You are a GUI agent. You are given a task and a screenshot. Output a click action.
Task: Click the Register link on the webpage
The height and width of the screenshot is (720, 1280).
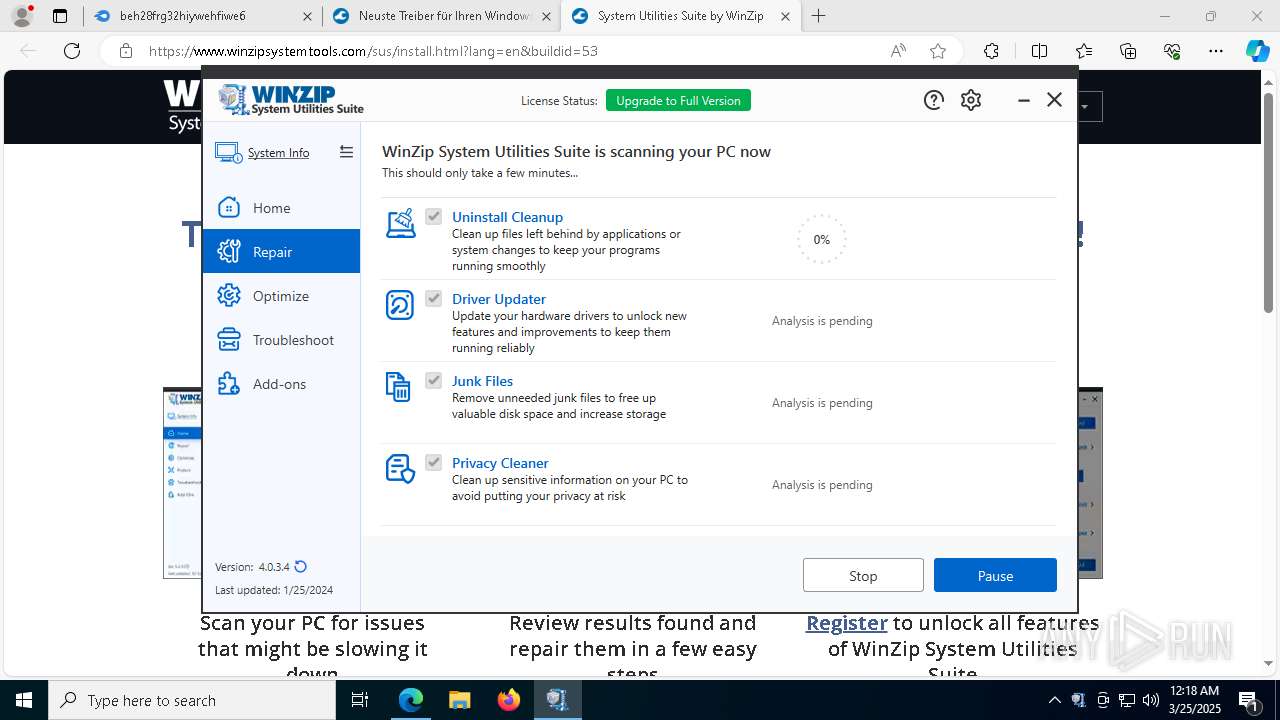click(x=847, y=623)
